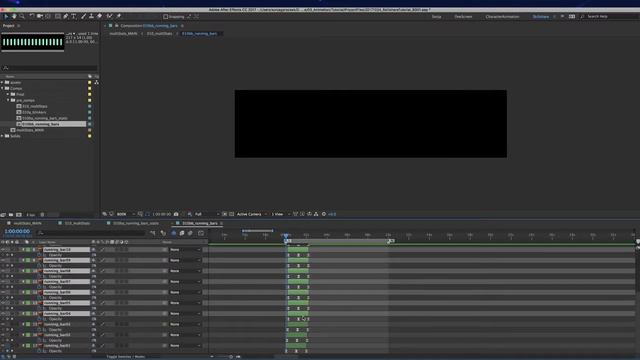Open the Active Camera 3D view dropdown
The height and width of the screenshot is (360, 640).
[251, 214]
